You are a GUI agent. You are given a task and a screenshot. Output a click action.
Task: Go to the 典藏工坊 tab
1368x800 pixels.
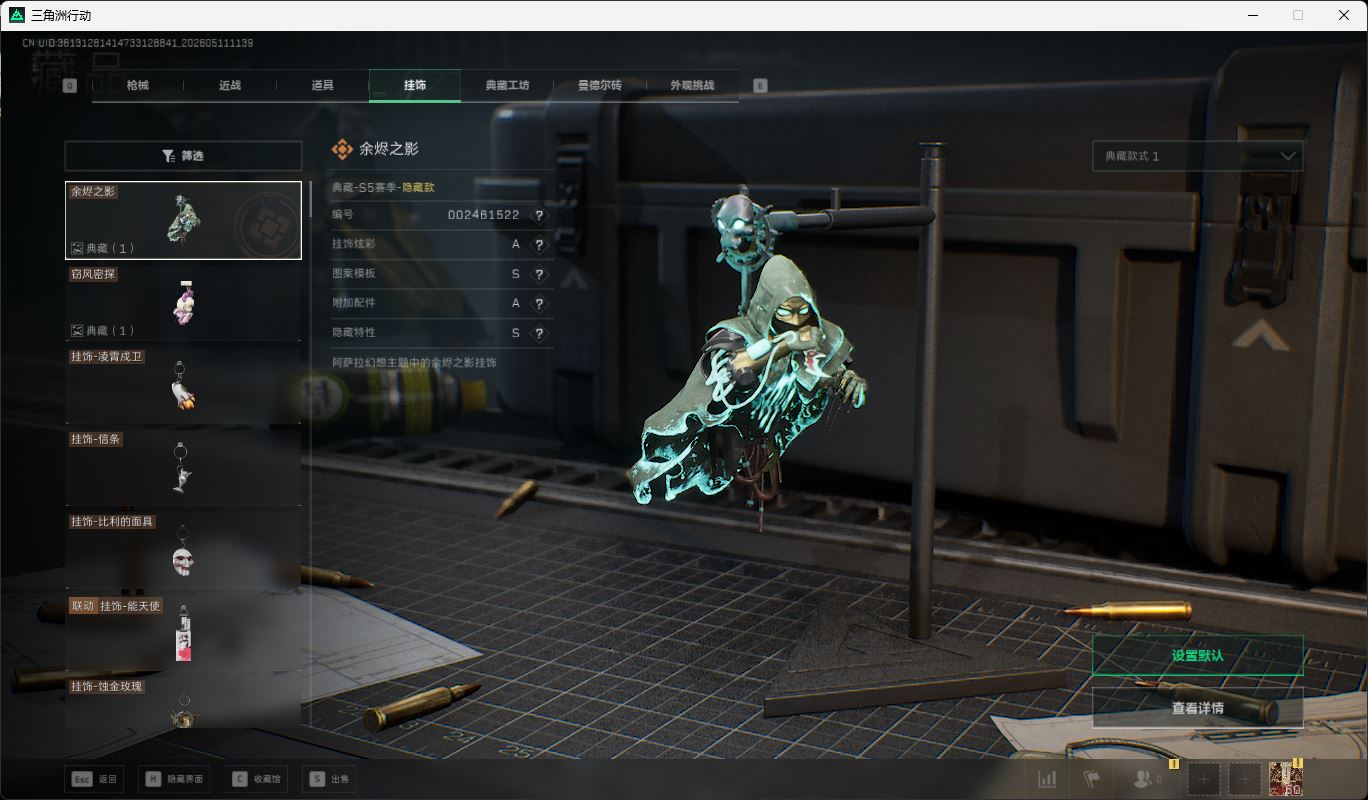[x=507, y=85]
